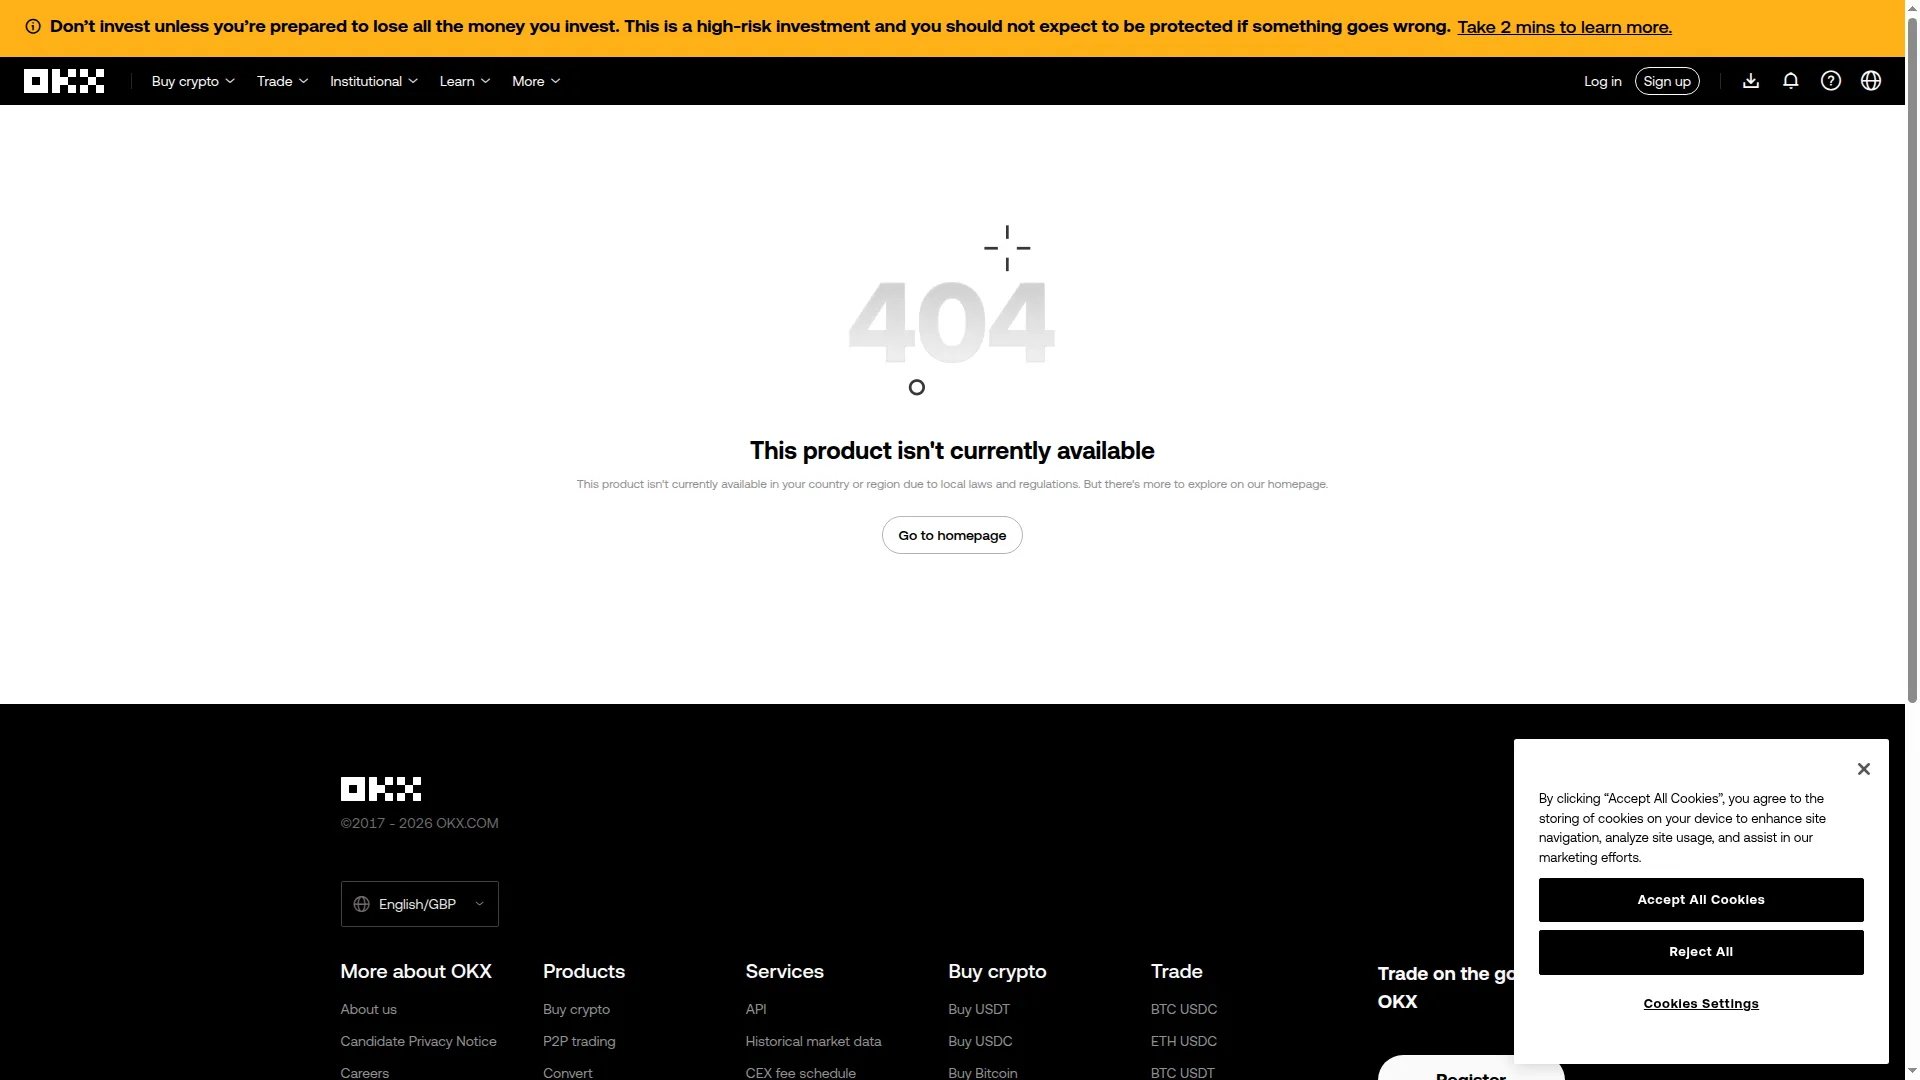Image resolution: width=1920 pixels, height=1080 pixels.
Task: Open the Convert footer link
Action: pyautogui.click(x=567, y=1073)
